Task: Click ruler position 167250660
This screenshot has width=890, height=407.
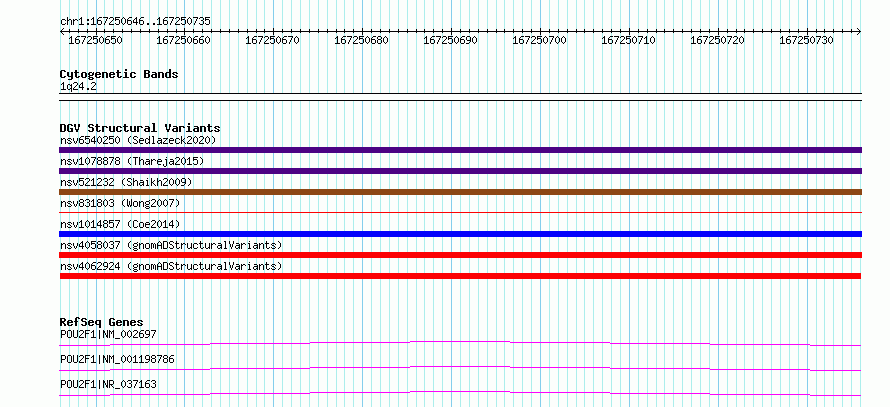Action: (183, 40)
